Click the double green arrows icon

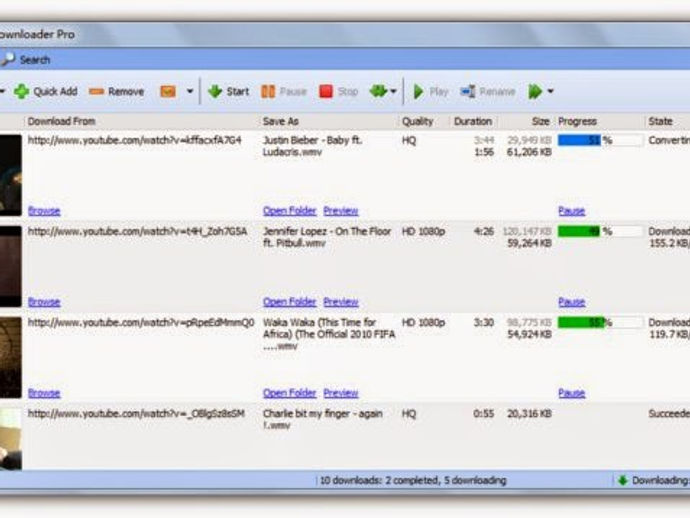tap(378, 92)
